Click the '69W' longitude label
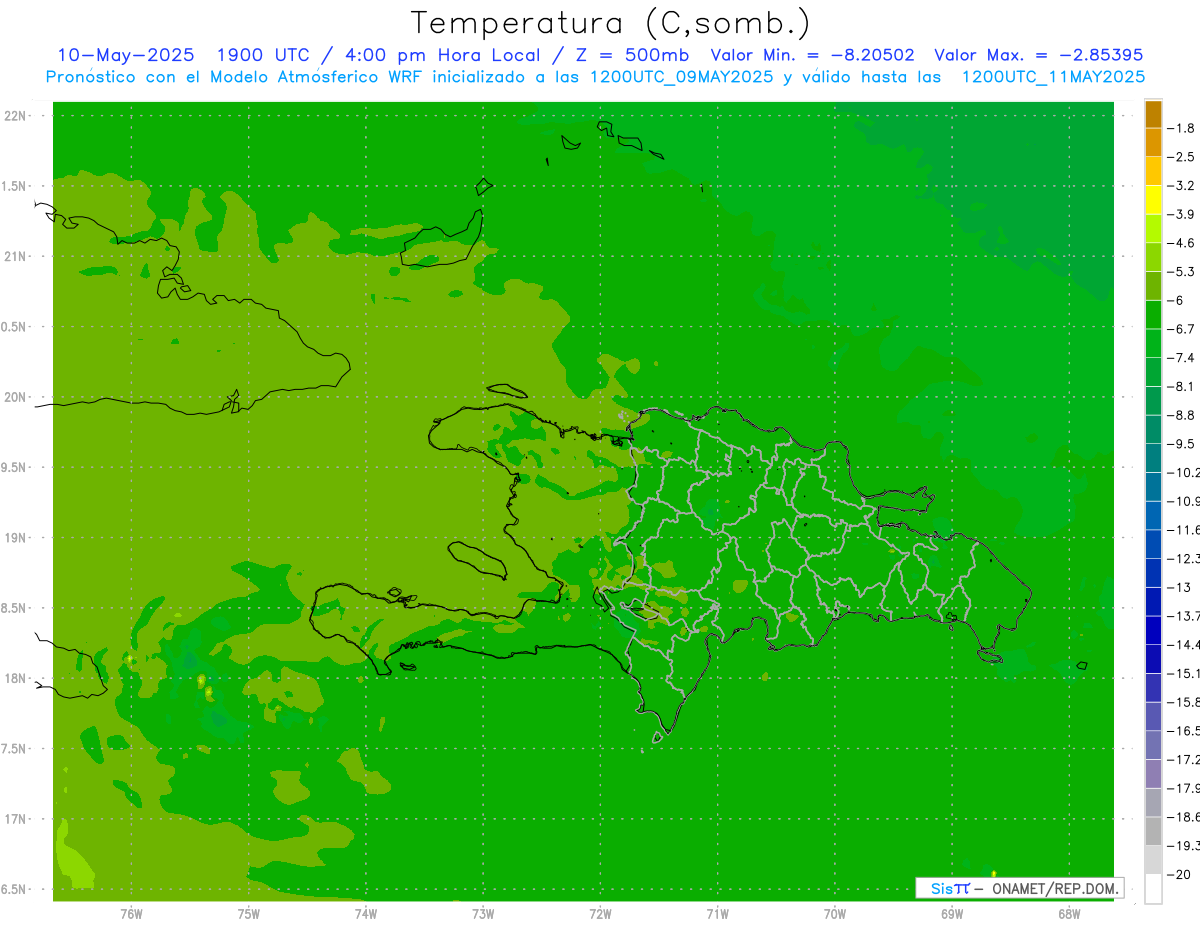The image size is (1200, 927). tap(952, 913)
